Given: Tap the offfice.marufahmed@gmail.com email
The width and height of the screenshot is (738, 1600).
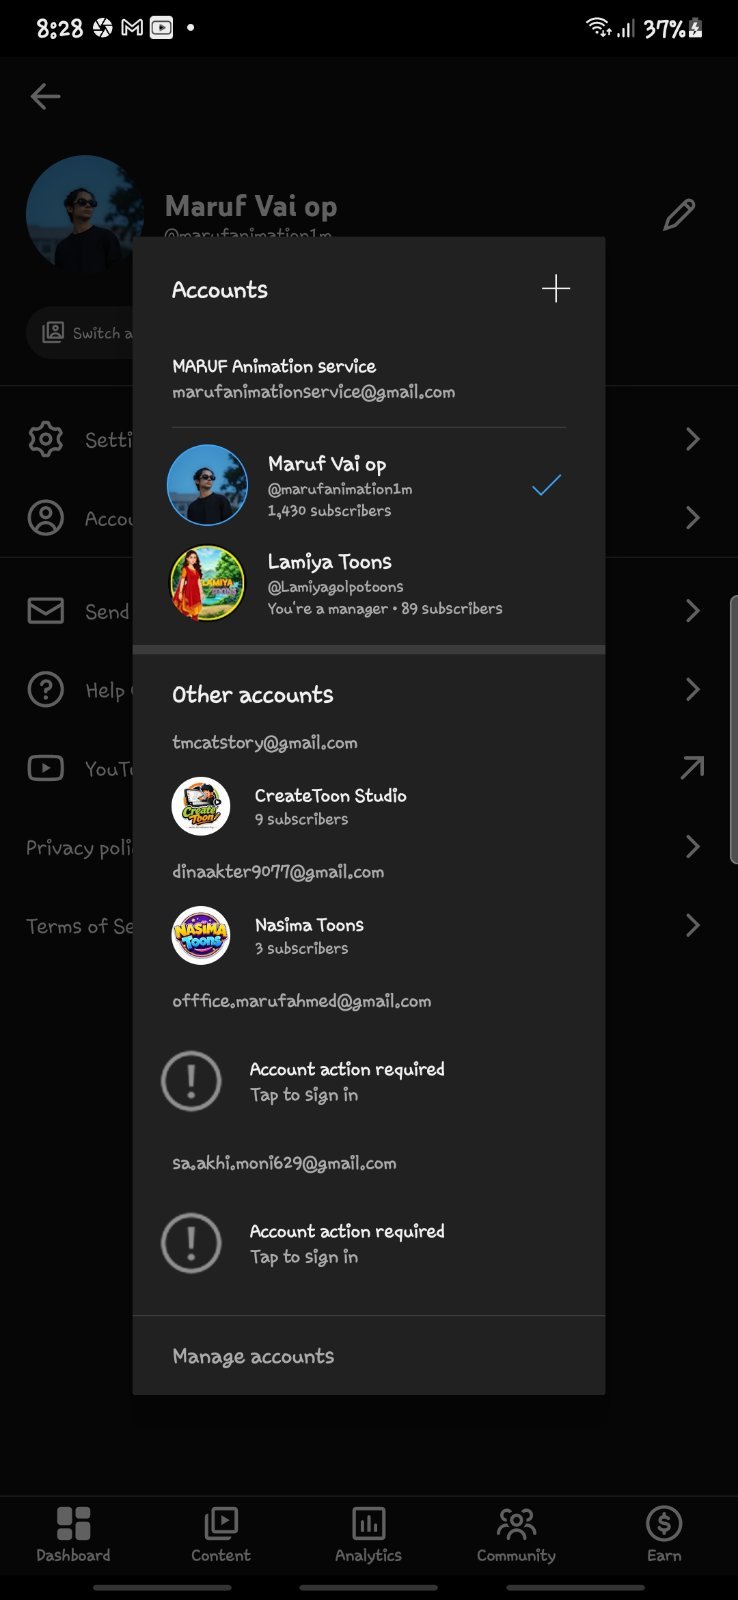Looking at the screenshot, I should (302, 1001).
